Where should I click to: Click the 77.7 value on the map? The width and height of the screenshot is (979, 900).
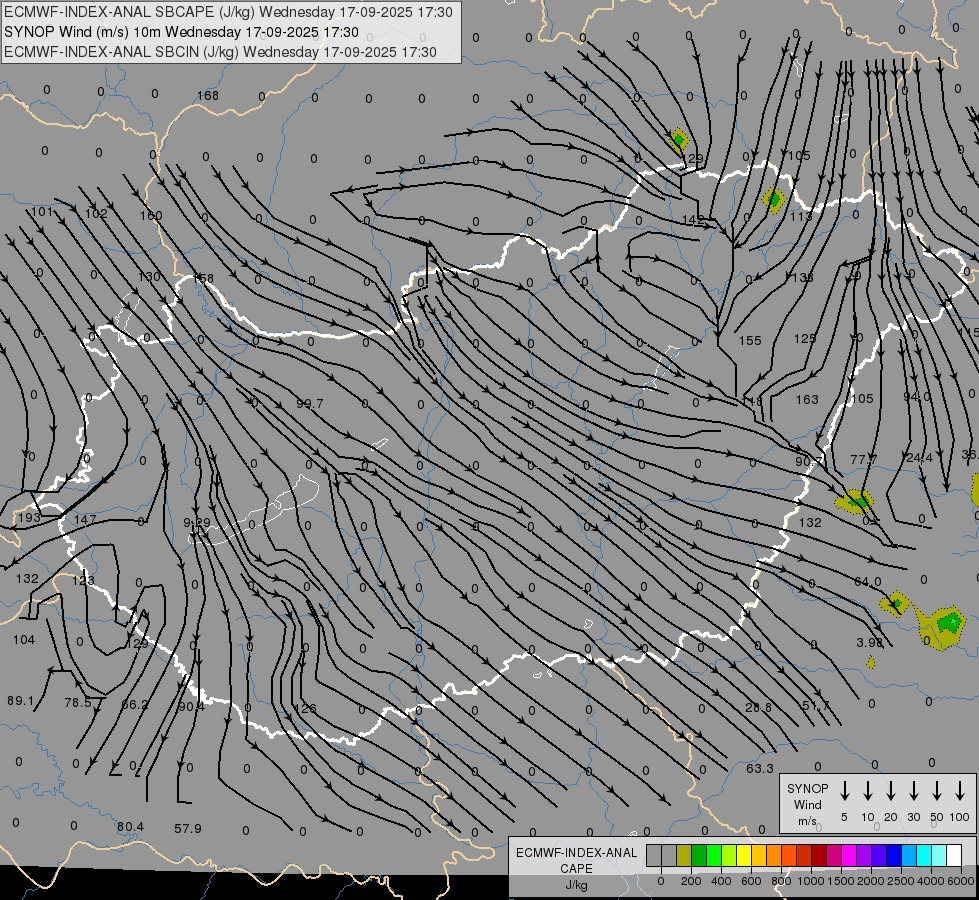[863, 460]
